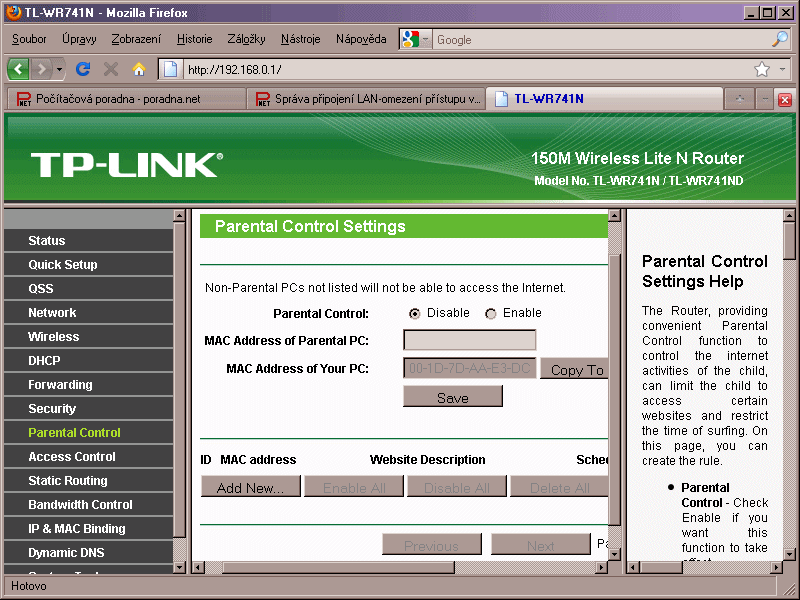The image size is (800, 600).
Task: Reload the page with the refresh icon
Action: pyautogui.click(x=84, y=69)
